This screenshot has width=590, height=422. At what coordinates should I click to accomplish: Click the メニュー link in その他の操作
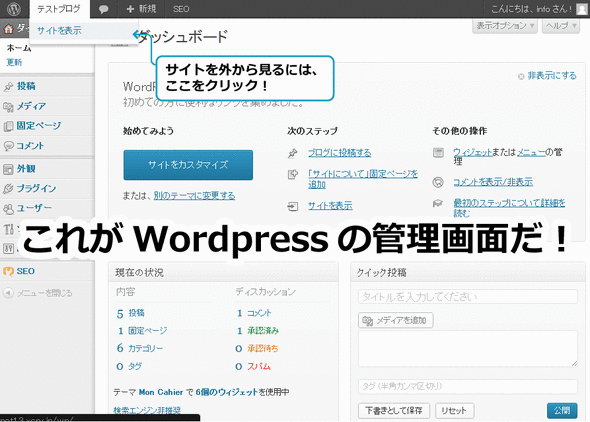[x=531, y=152]
